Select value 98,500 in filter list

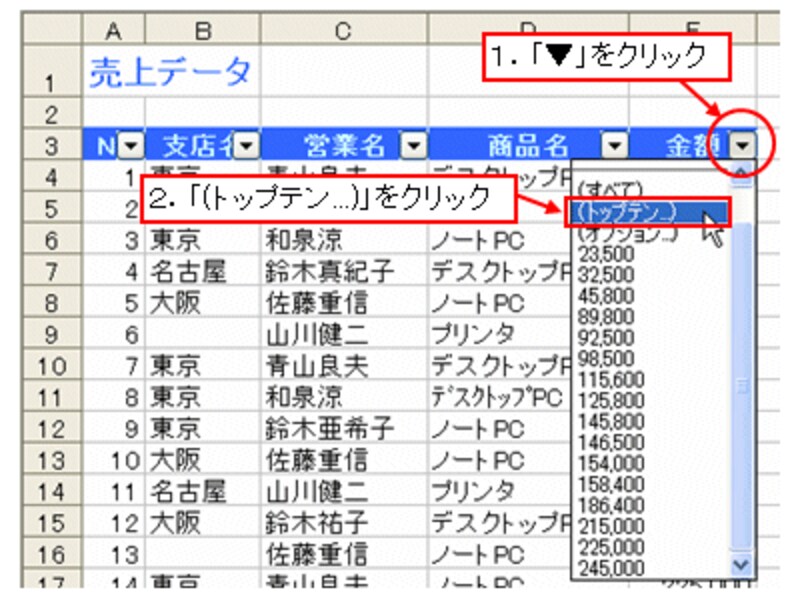coord(606,358)
